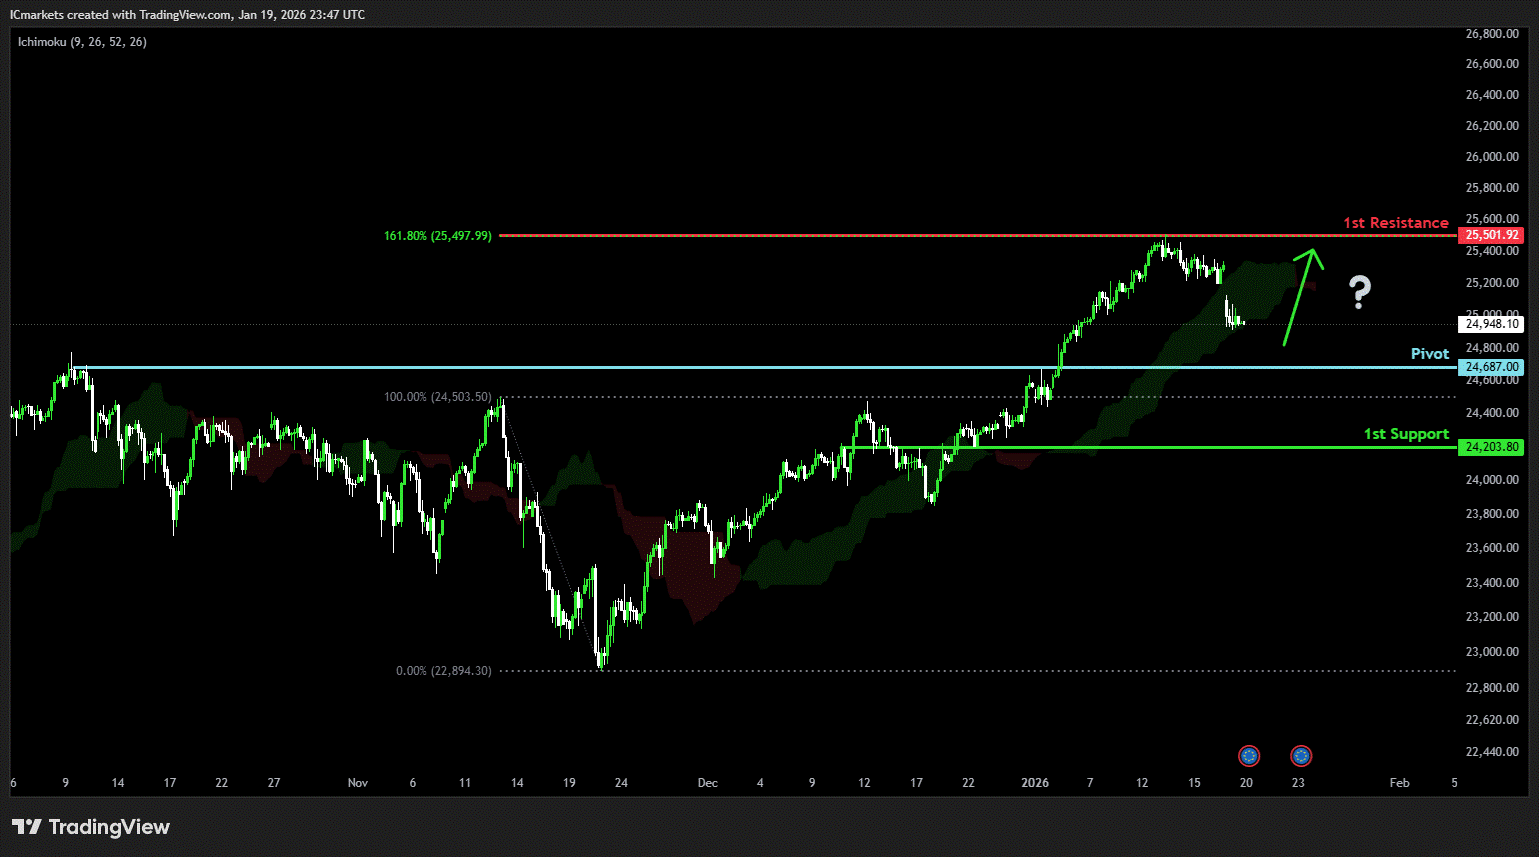Click the blue 24,687.00 pivot price tag
Screen dimensions: 1539x857
tap(1491, 367)
